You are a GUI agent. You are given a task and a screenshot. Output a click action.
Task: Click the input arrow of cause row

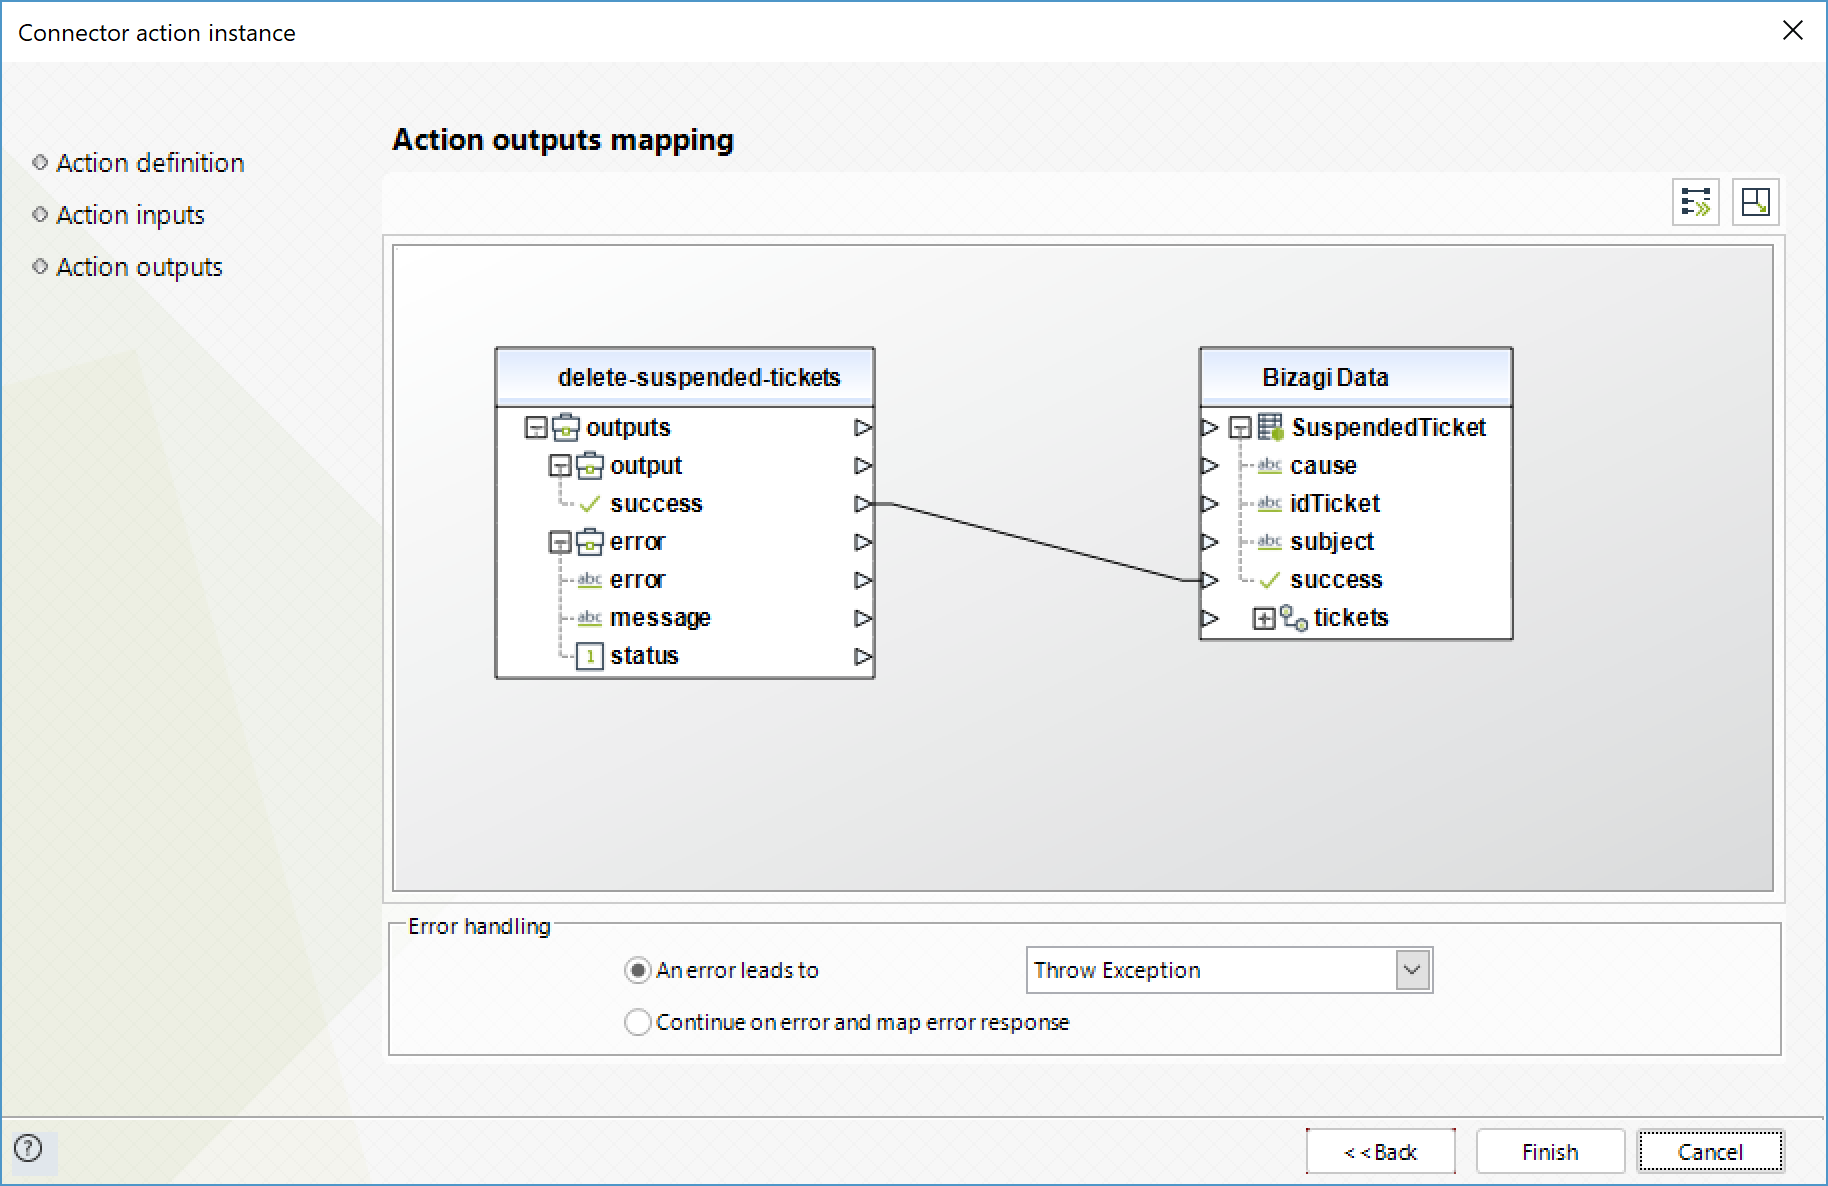click(x=1210, y=465)
